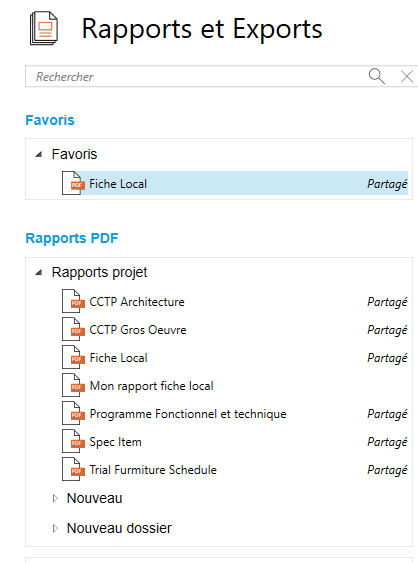418x563 pixels.
Task: Click the Rapports et Exports header icon
Action: (44, 28)
